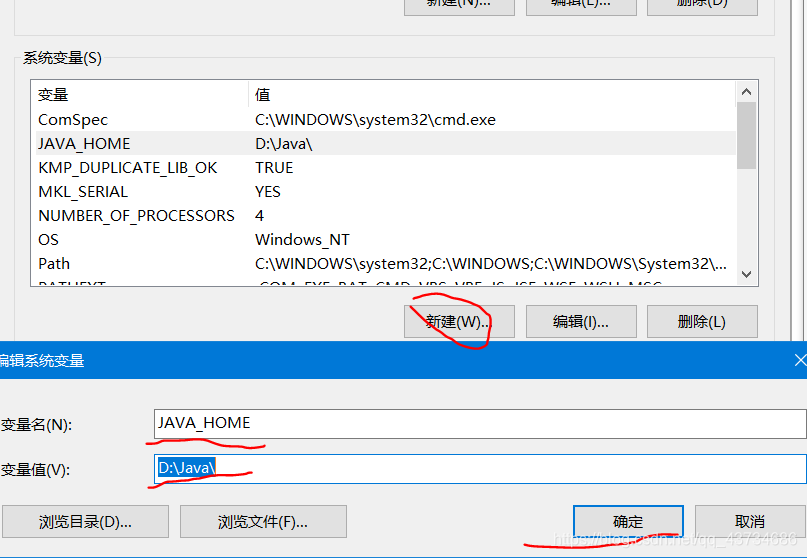Open 浏览文件(F)... file browser
The width and height of the screenshot is (807, 558).
tap(263, 521)
